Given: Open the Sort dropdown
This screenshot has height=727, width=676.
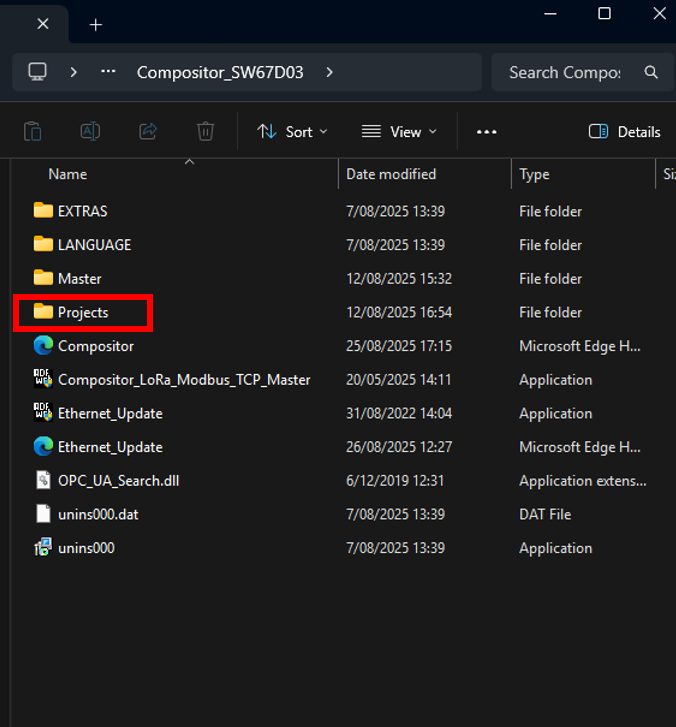Looking at the screenshot, I should pyautogui.click(x=293, y=132).
